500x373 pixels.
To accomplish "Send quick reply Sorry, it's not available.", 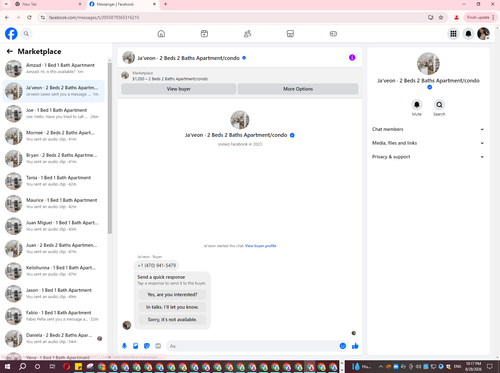I will click(x=172, y=319).
